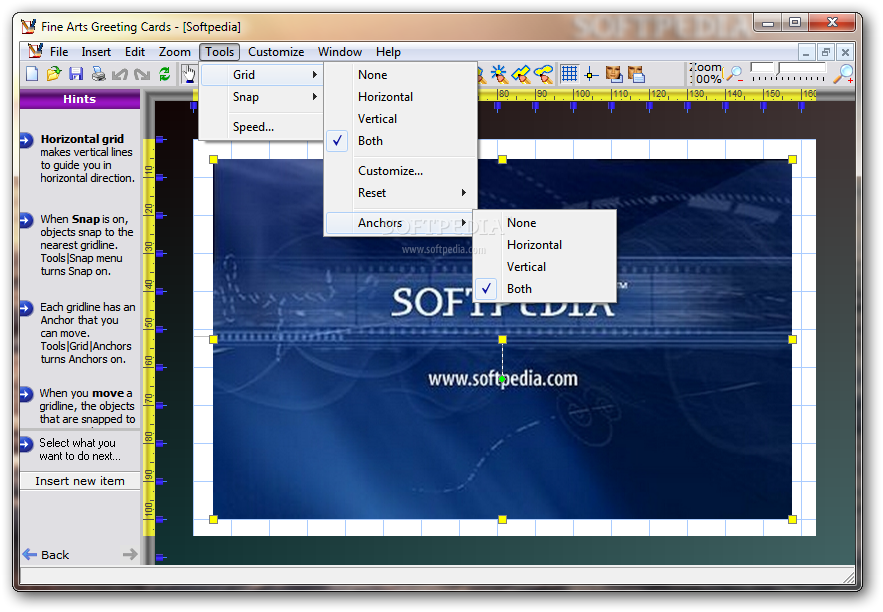This screenshot has width=883, height=612.
Task: Expand the Reset submenu
Action: (400, 193)
